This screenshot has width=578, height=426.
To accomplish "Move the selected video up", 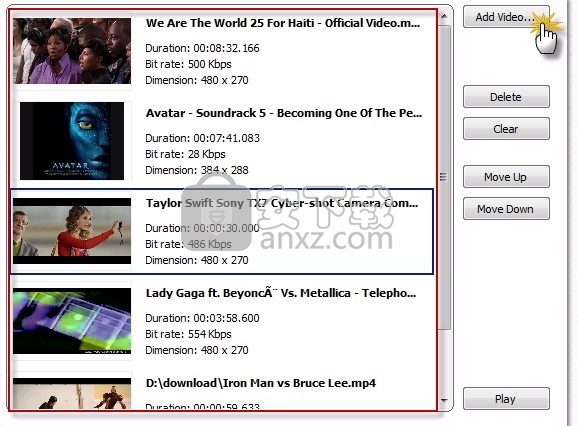I will [506, 177].
